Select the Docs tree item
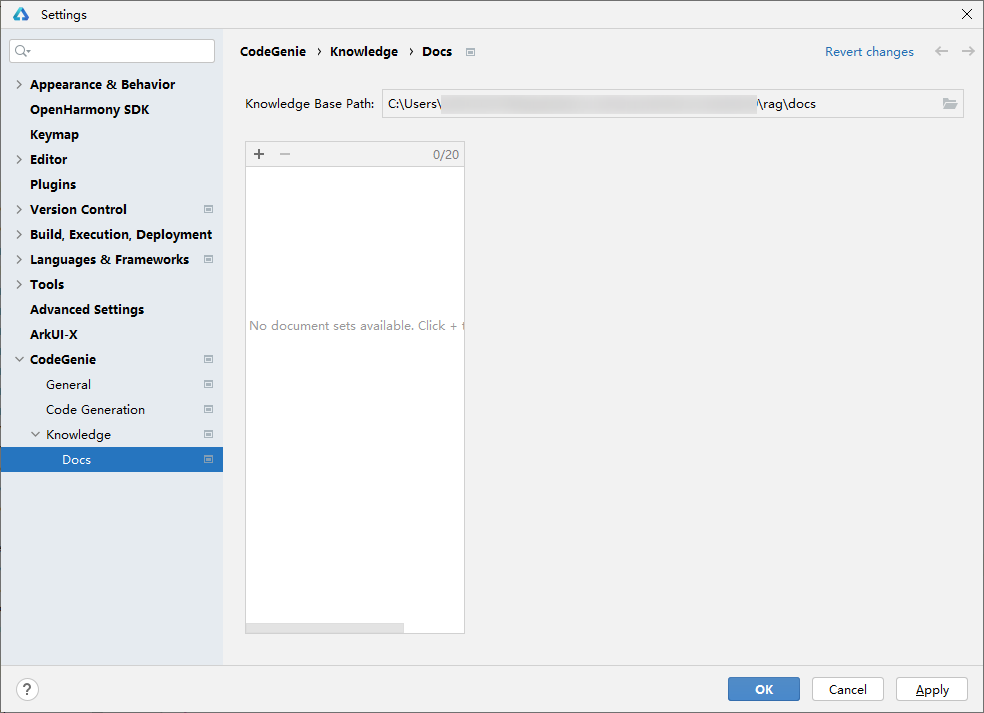Viewport: 984px width, 713px height. (x=112, y=459)
